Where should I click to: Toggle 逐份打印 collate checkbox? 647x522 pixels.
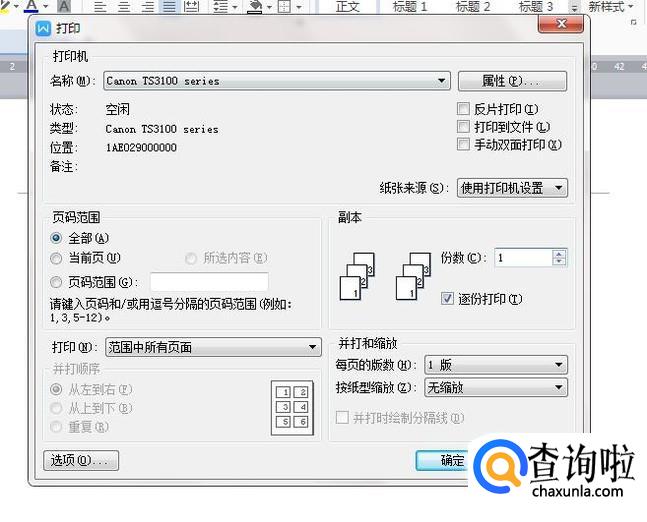(447, 298)
